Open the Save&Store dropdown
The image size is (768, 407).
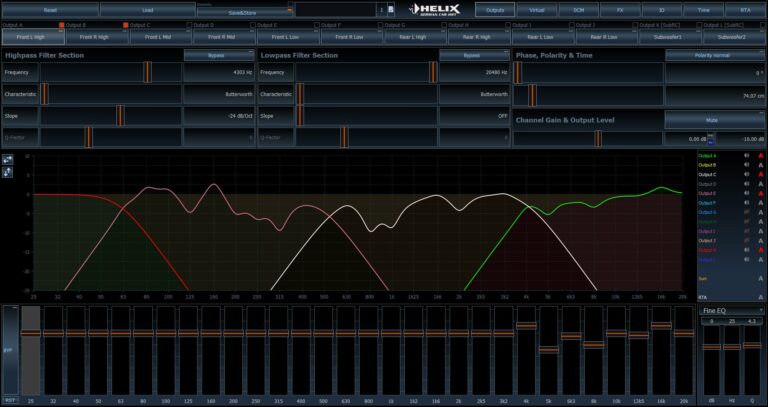(x=245, y=13)
